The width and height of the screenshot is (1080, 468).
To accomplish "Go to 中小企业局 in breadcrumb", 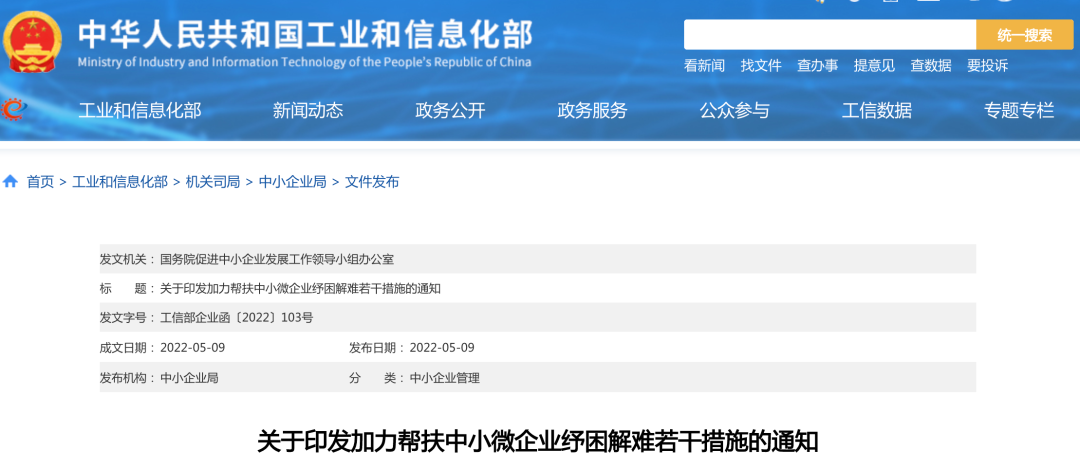I will [292, 182].
